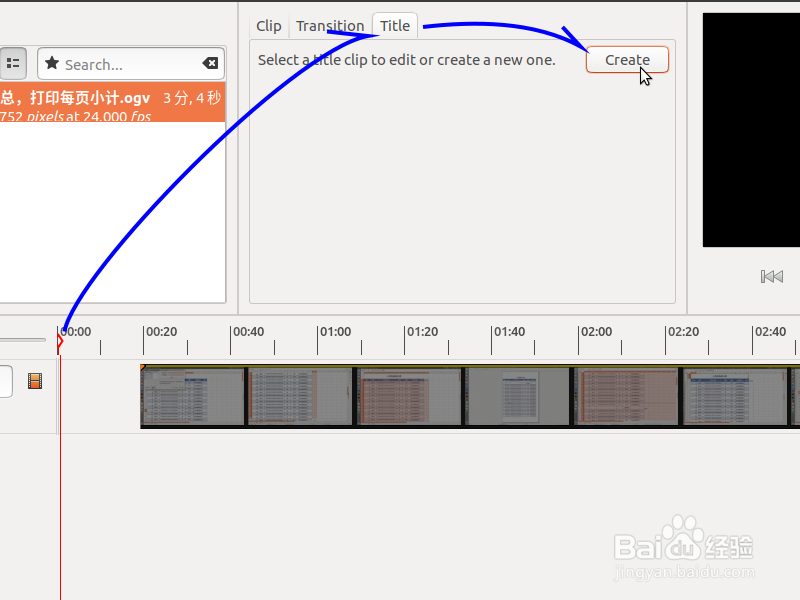Click the 01:40 ruler mark

pos(509,332)
